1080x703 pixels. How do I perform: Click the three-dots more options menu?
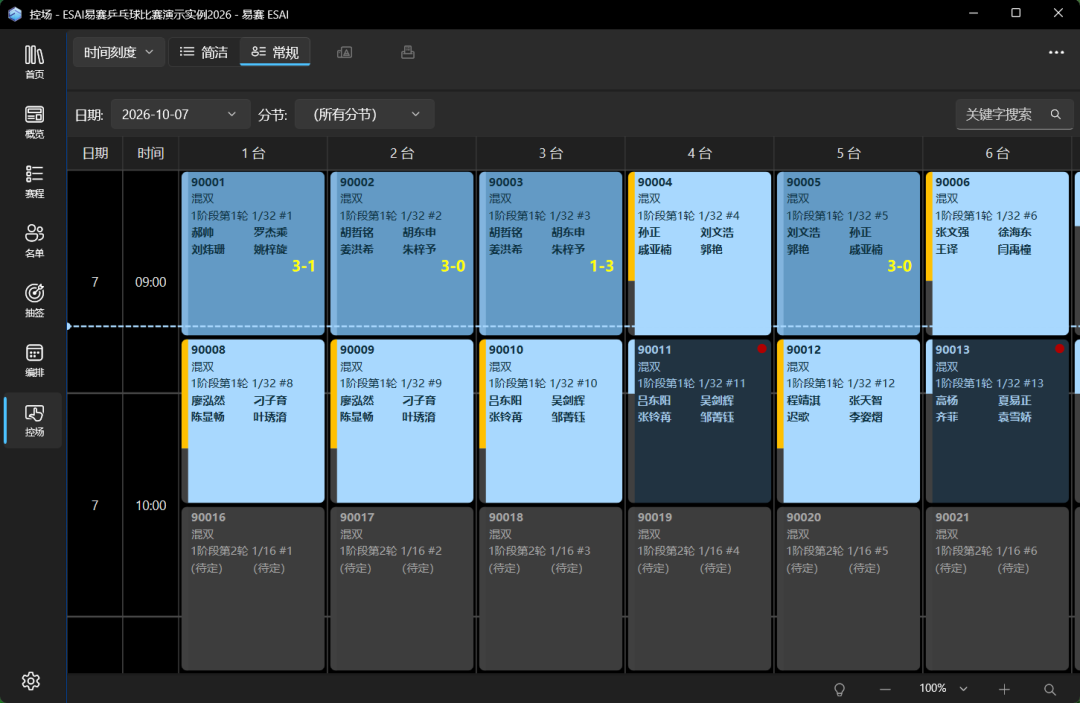[1056, 52]
